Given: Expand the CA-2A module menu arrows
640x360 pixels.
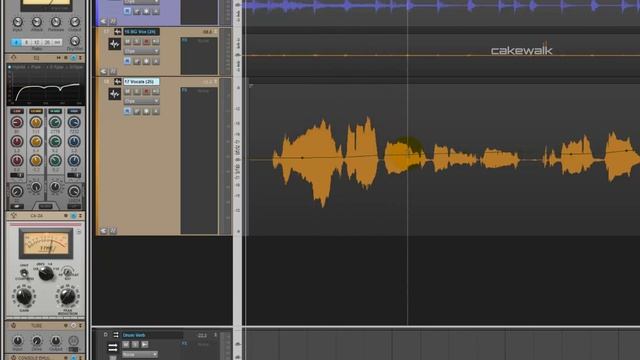Looking at the screenshot, I should [x=80, y=216].
